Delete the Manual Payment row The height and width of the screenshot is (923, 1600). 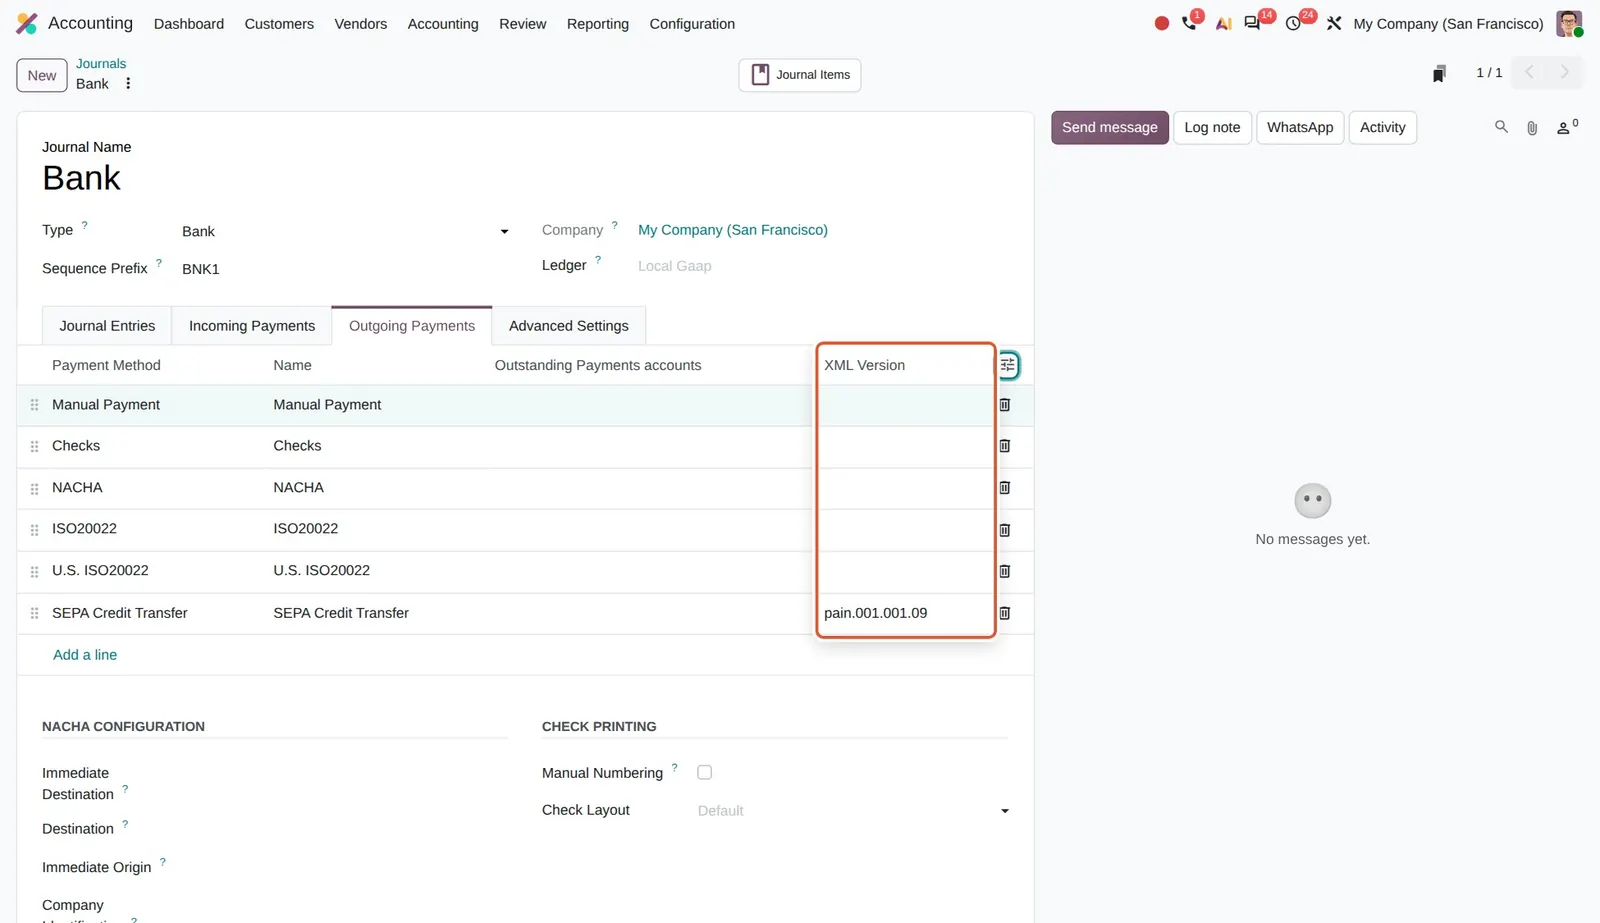click(1005, 405)
